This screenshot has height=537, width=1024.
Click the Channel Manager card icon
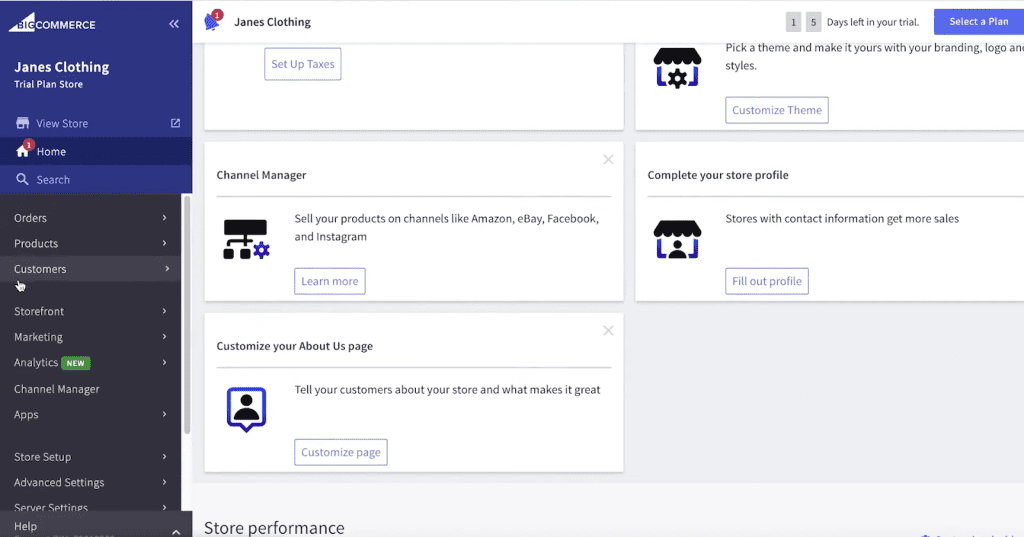tap(246, 239)
